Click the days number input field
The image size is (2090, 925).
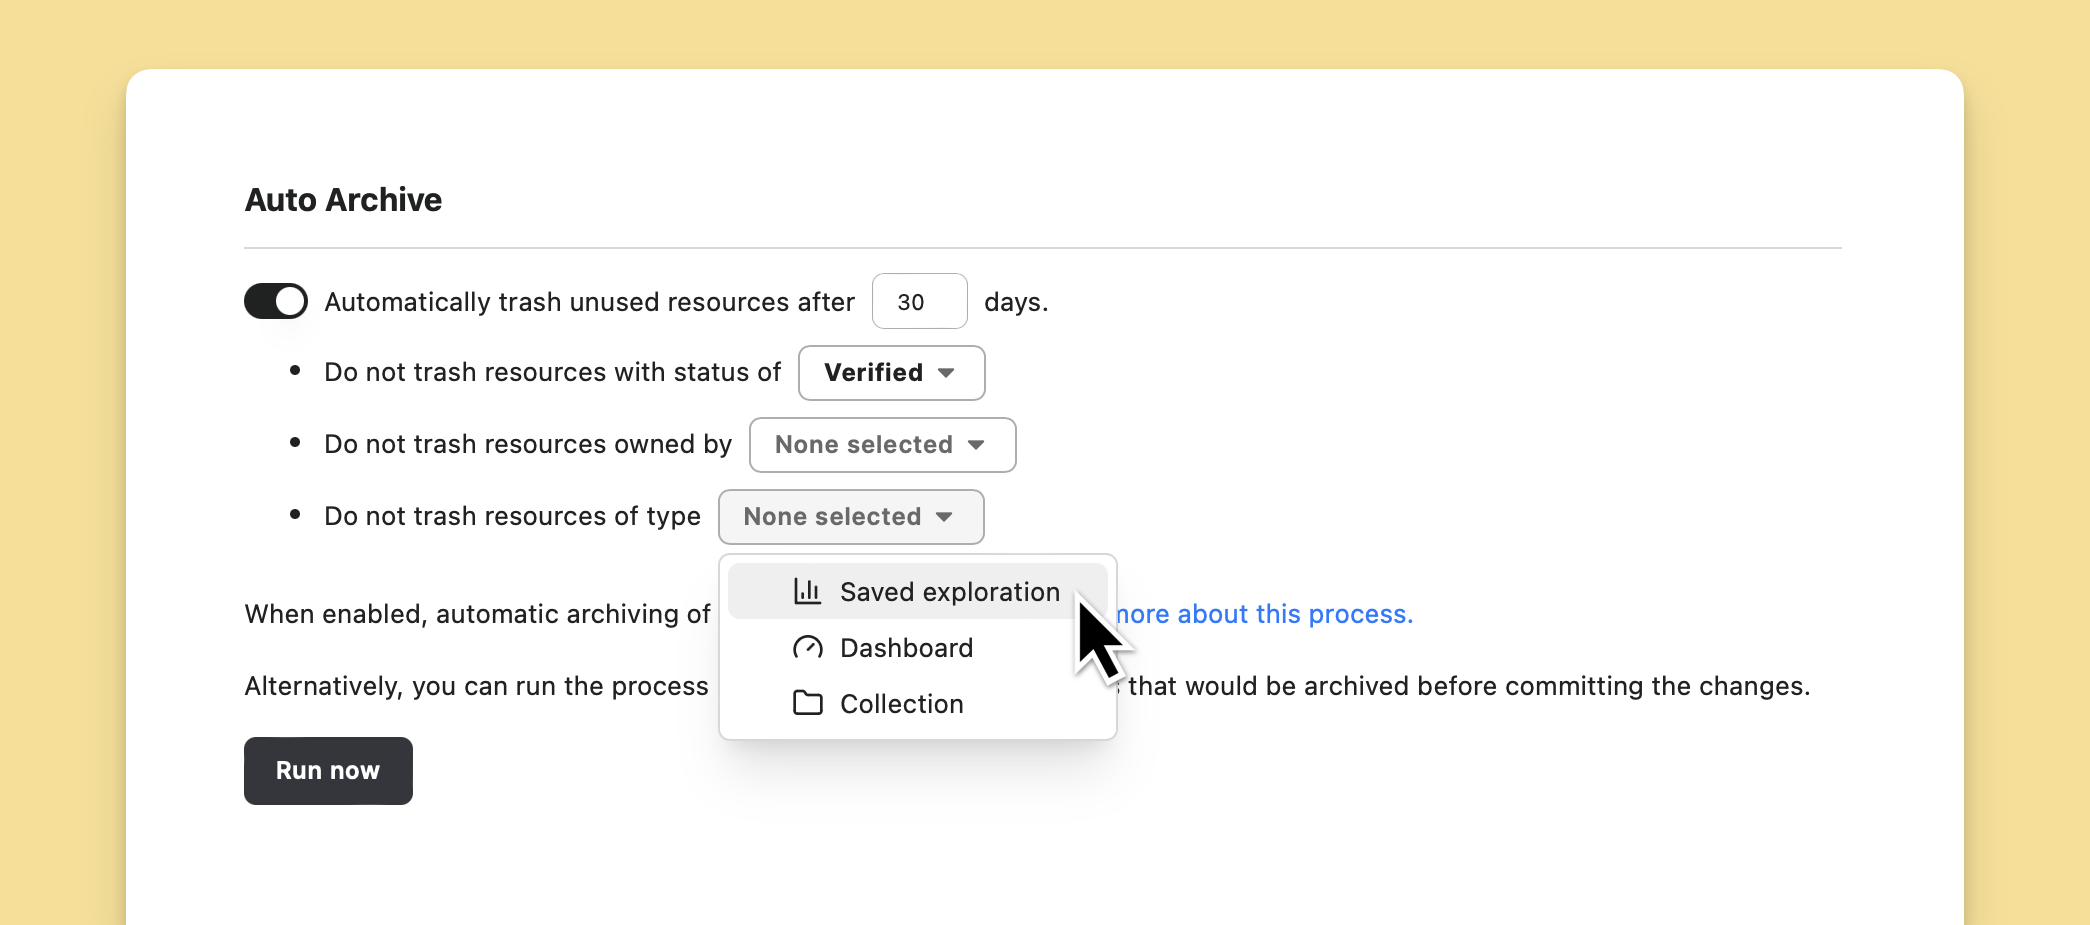[x=919, y=301]
